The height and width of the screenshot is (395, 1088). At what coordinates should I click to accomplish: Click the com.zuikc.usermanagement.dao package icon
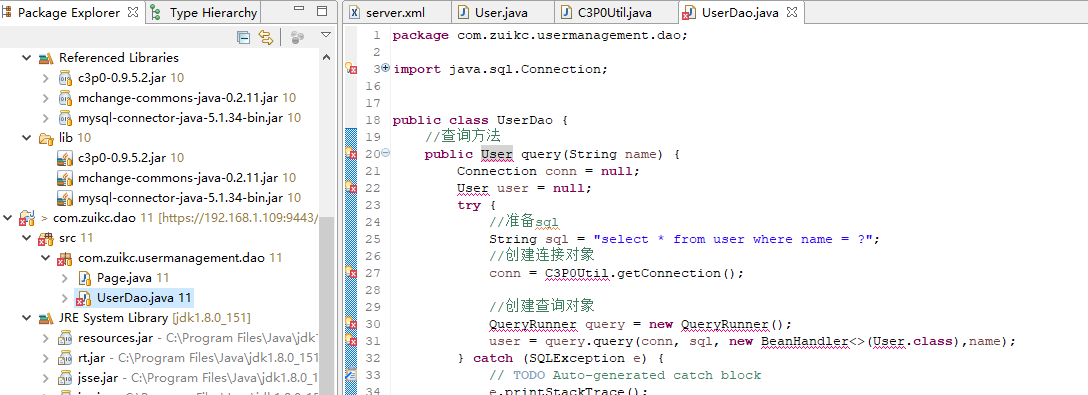coord(65,258)
